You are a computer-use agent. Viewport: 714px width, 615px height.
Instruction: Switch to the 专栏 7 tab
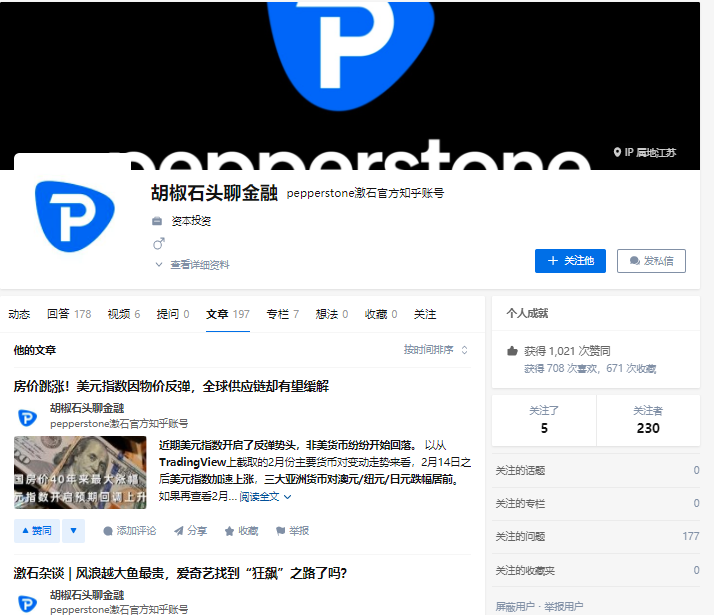[x=283, y=314]
